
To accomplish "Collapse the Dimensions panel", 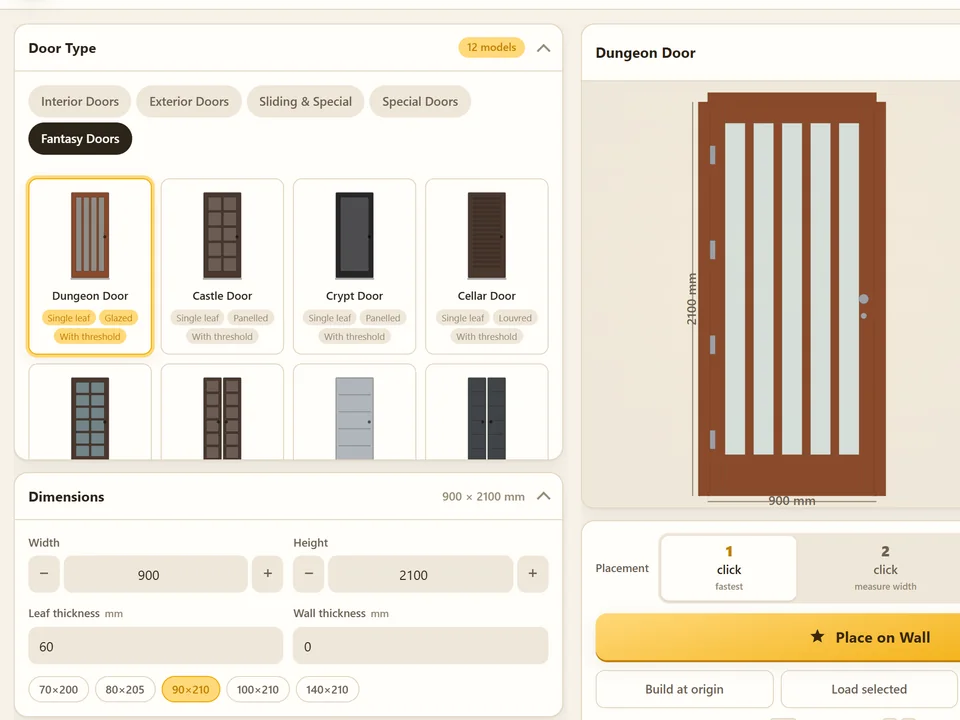I will point(543,496).
